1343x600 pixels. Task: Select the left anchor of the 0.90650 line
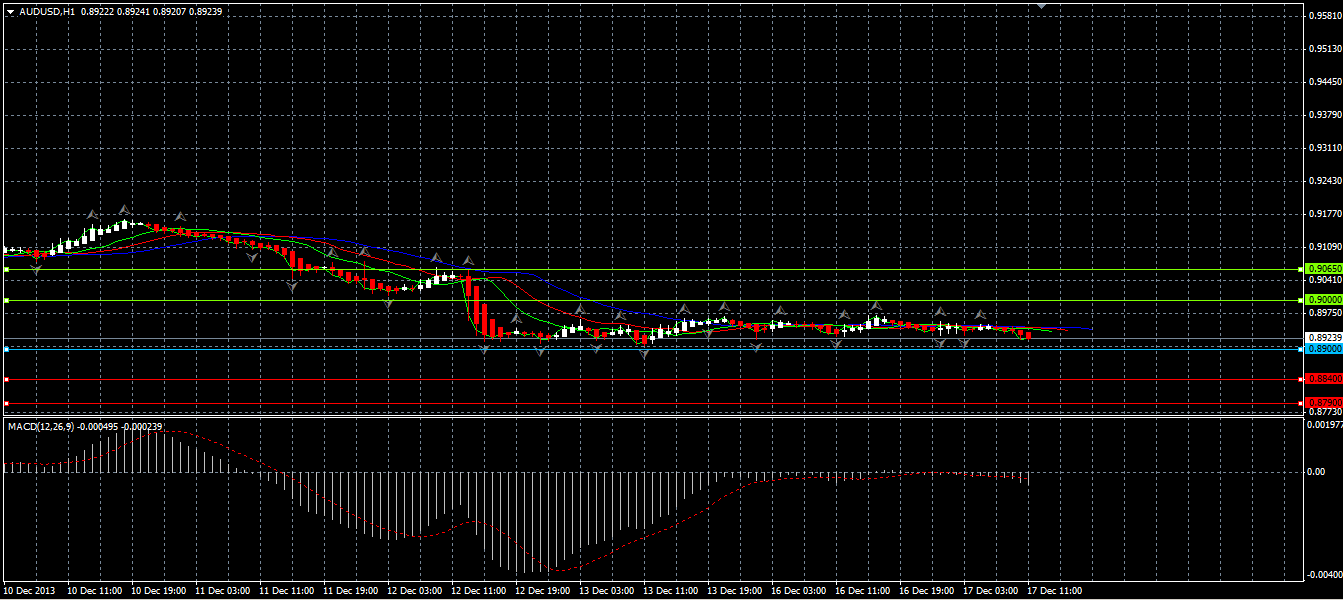click(6, 269)
